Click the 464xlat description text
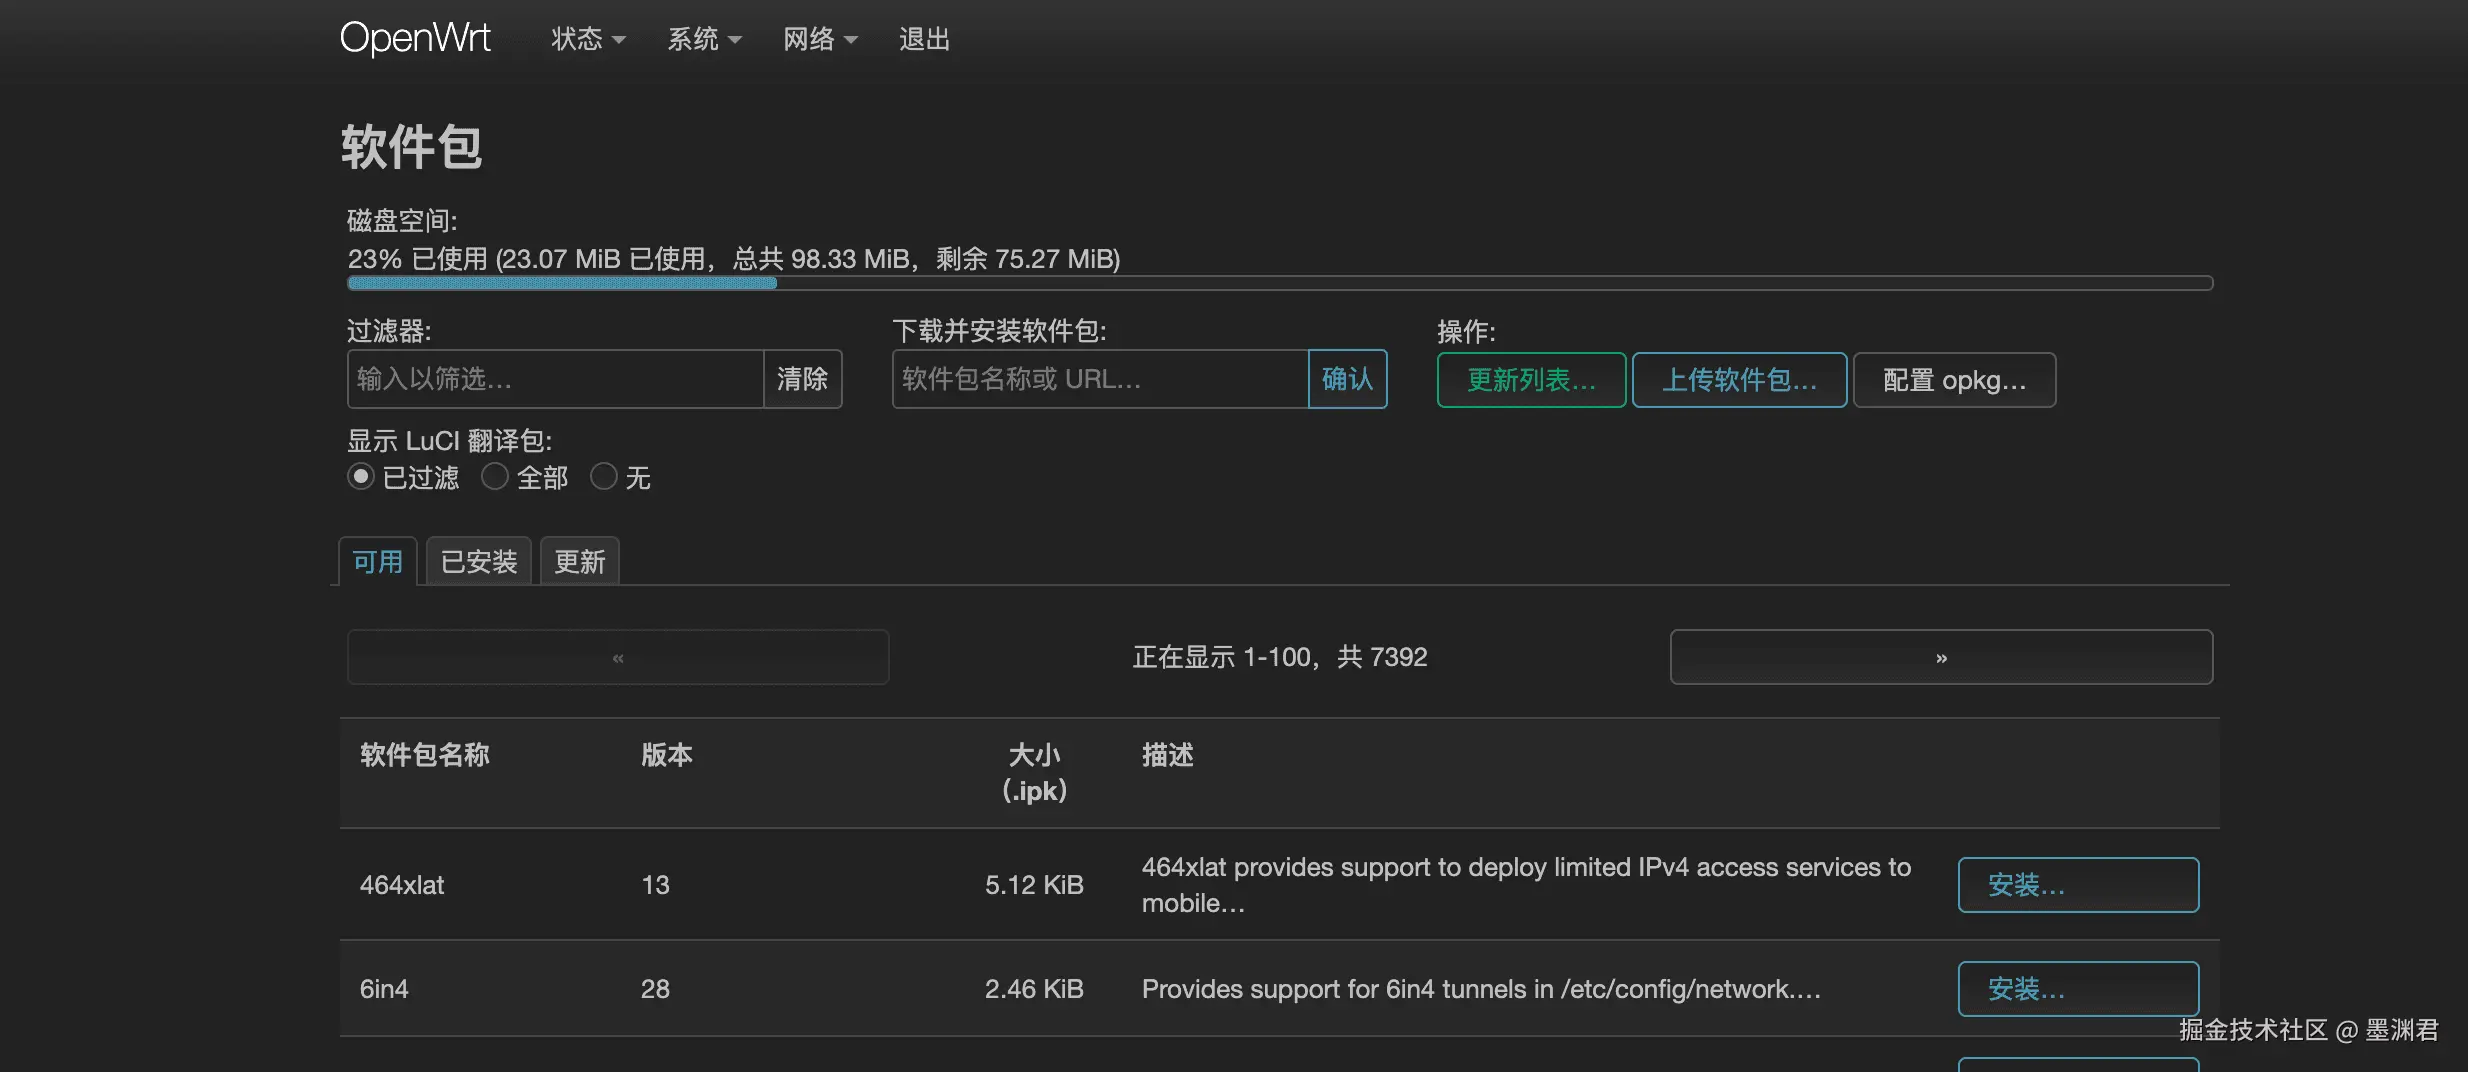 (x=1527, y=885)
